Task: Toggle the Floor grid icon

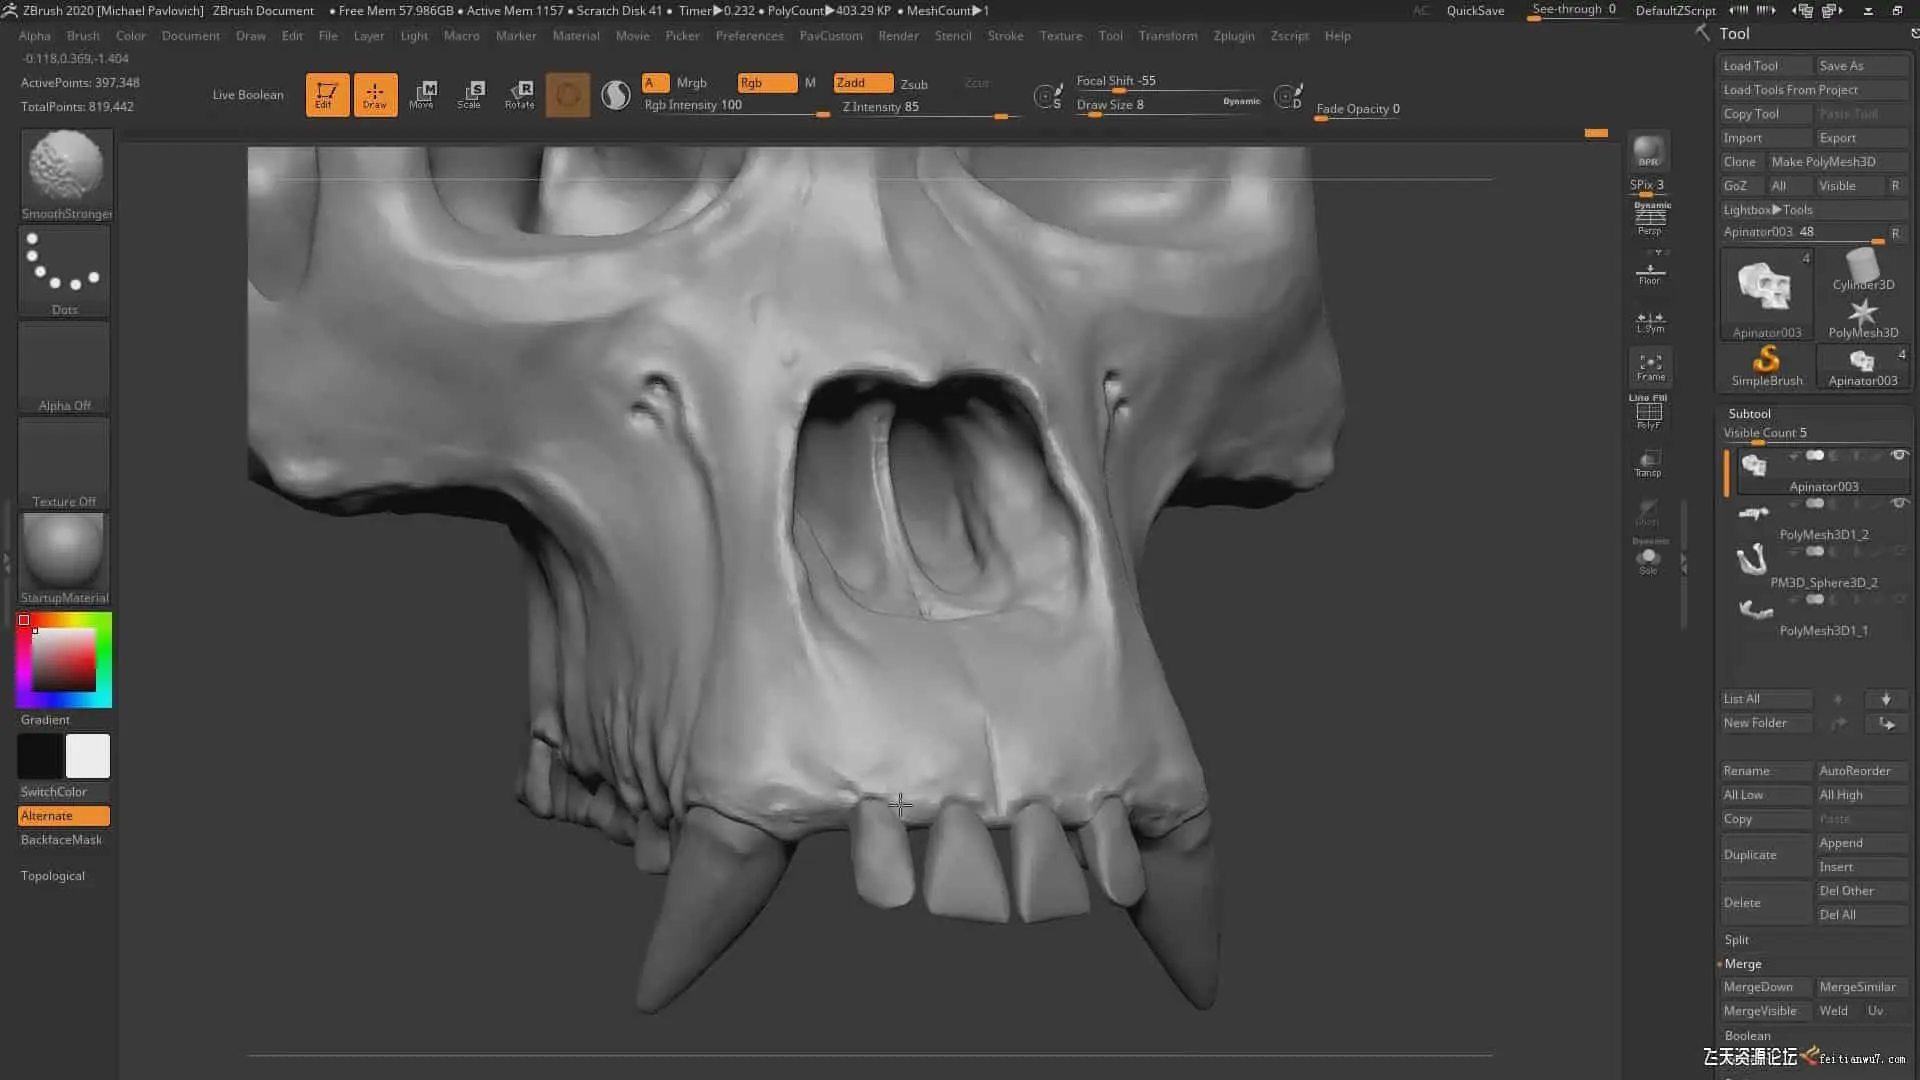Action: [x=1649, y=272]
